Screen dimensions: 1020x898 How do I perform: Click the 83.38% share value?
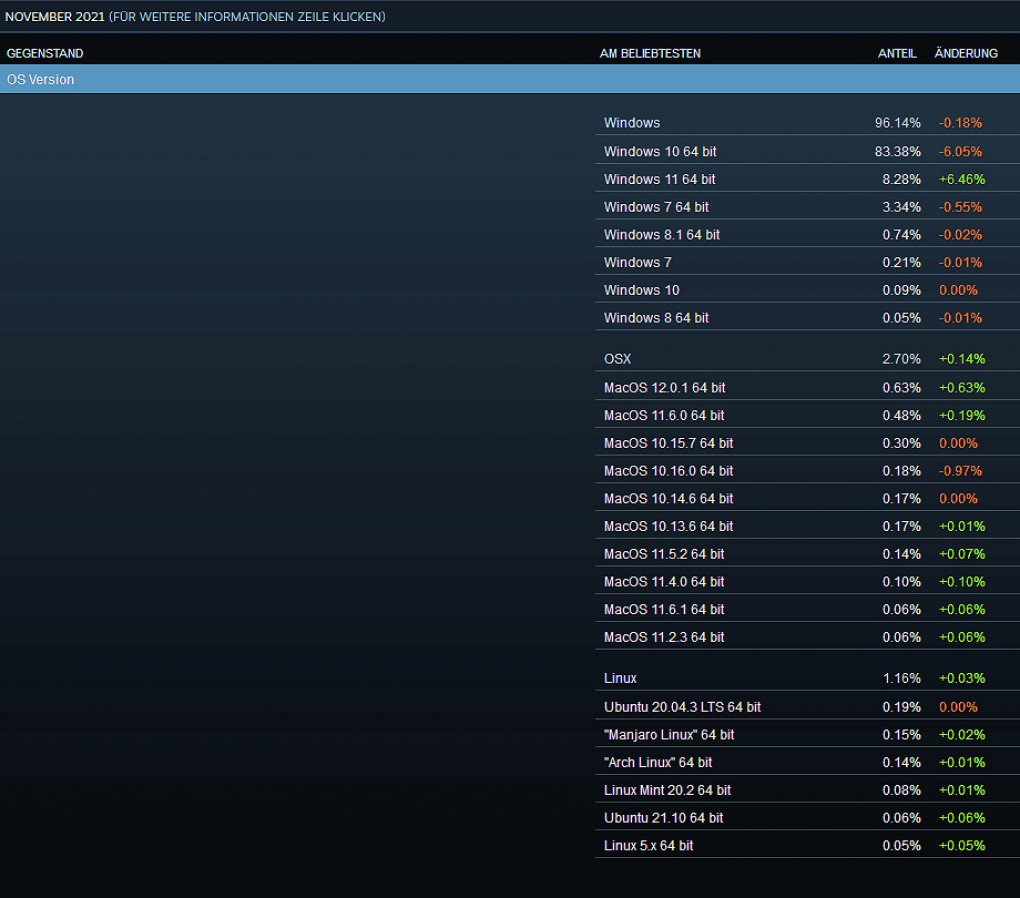tap(898, 152)
